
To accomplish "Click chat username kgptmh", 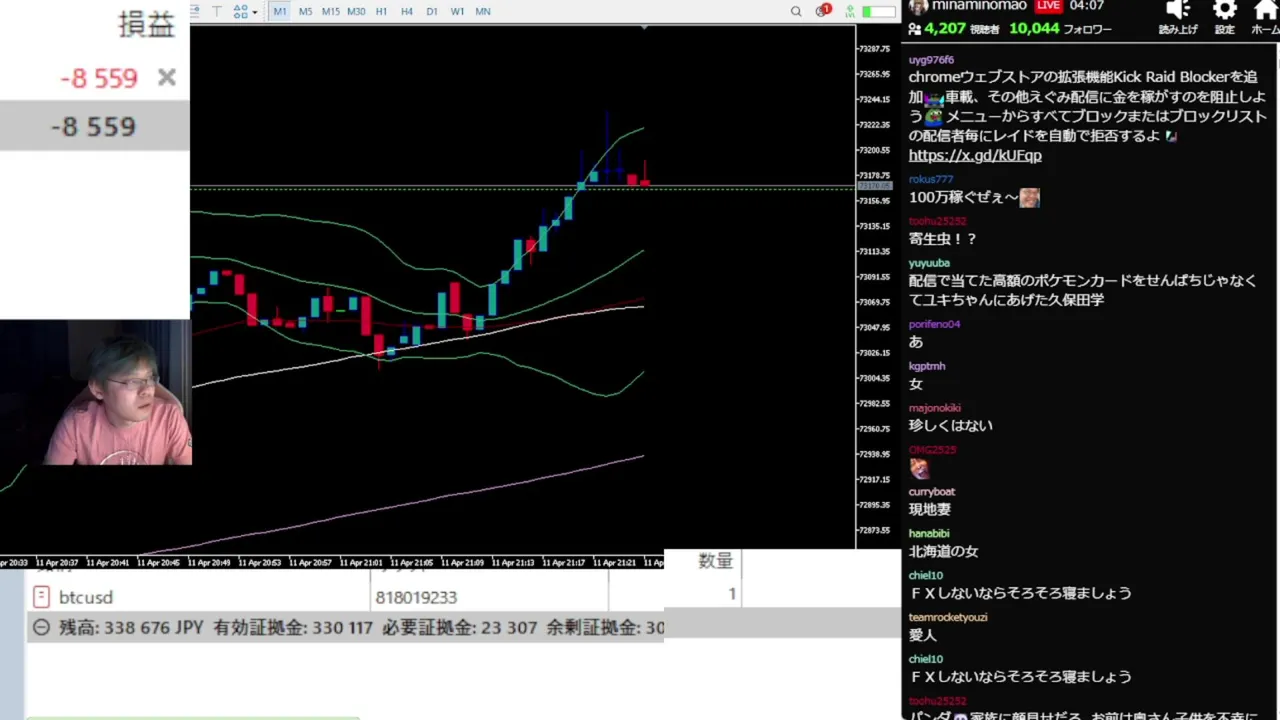I will [x=927, y=366].
